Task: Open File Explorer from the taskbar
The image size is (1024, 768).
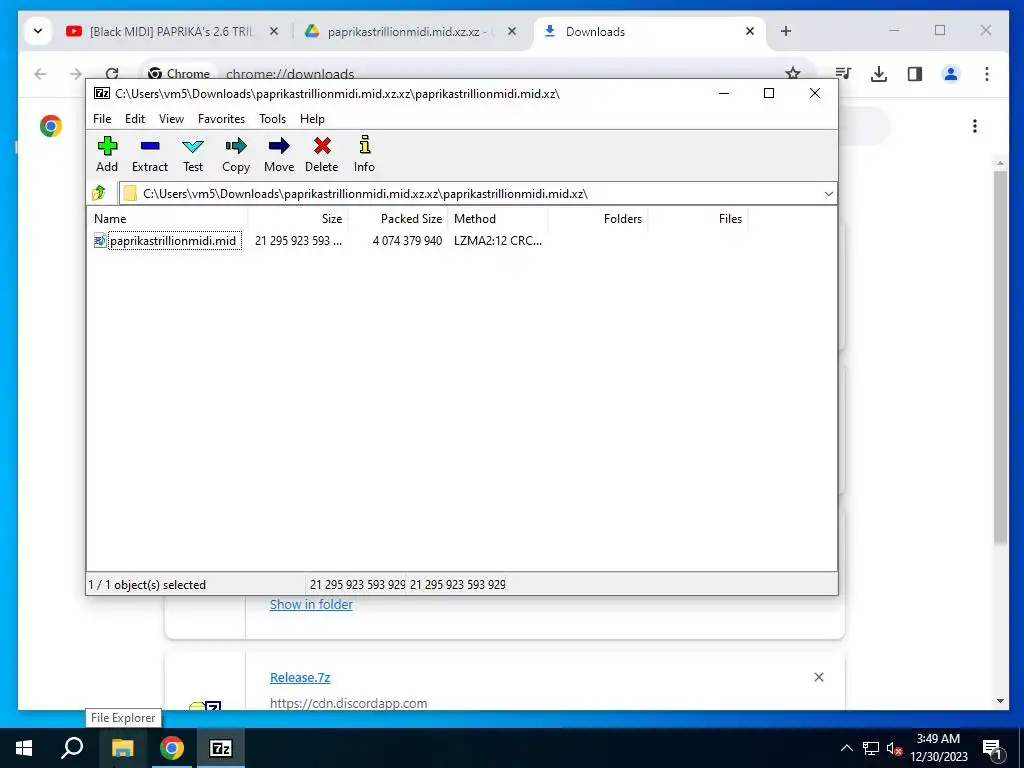Action: coord(122,748)
